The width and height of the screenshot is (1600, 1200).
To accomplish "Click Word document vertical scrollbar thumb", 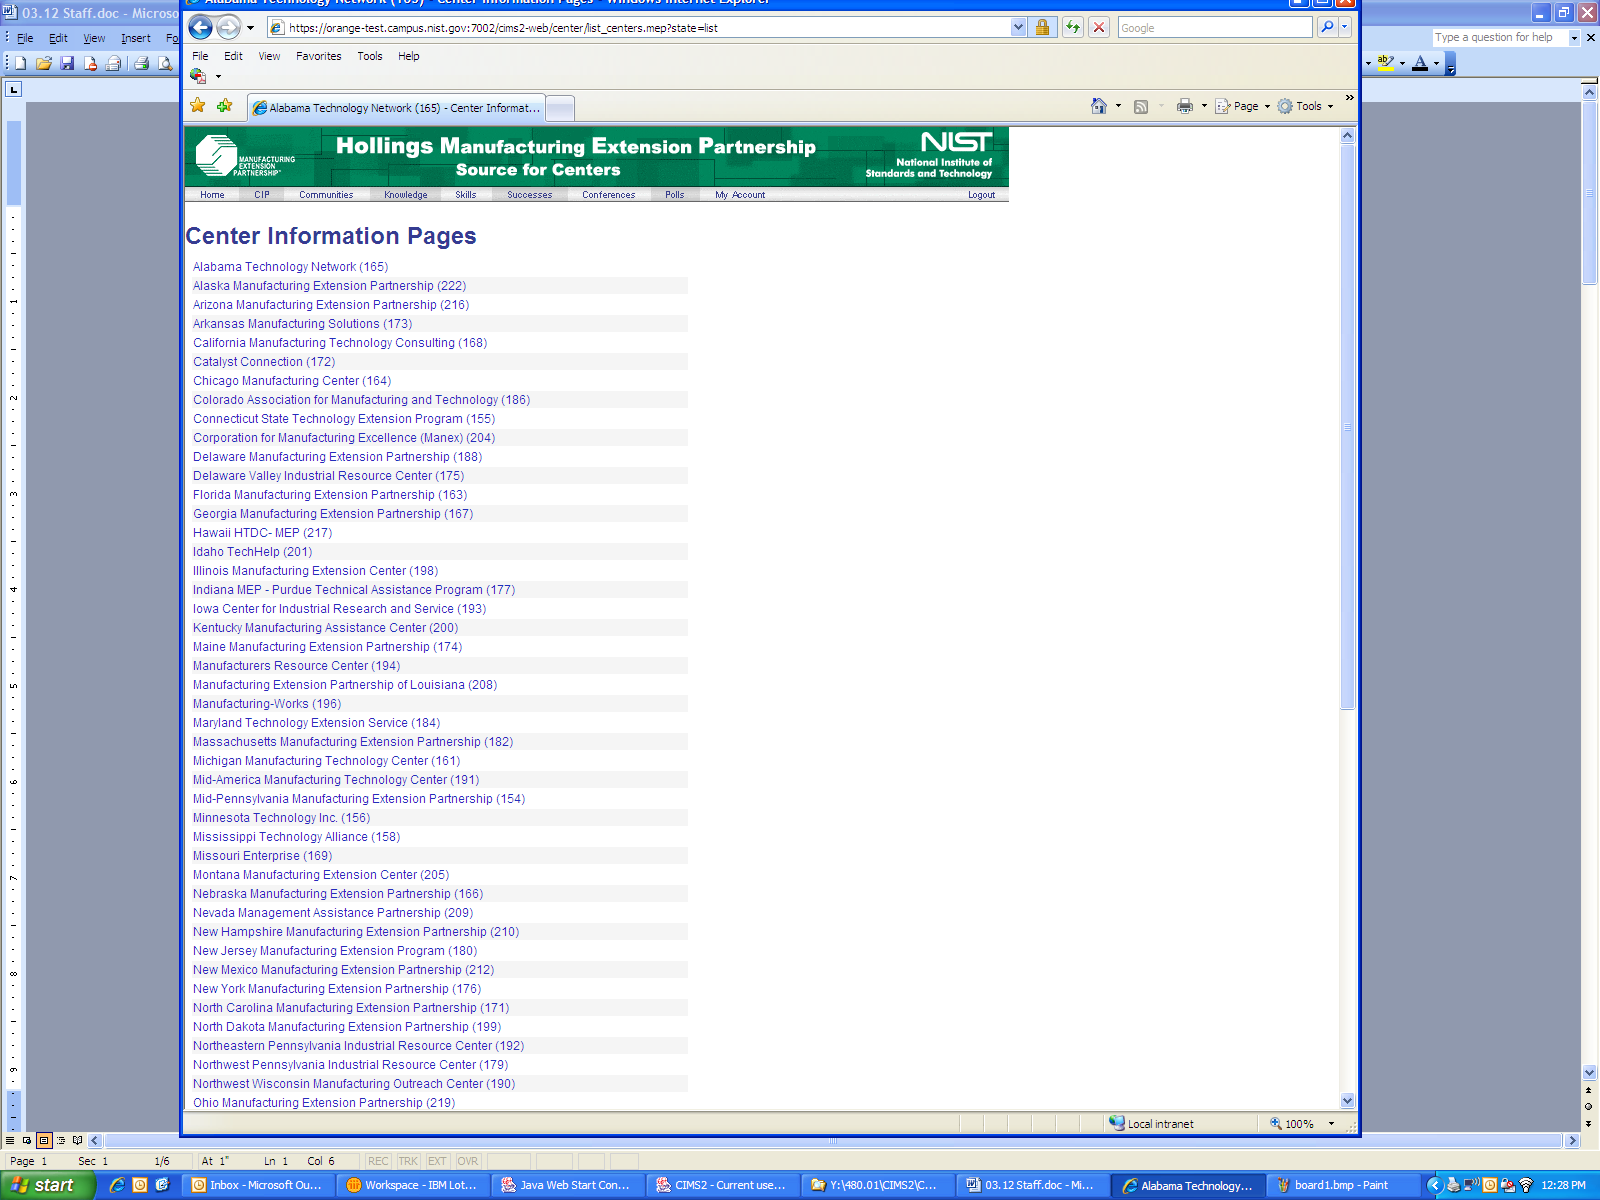I will point(1589,193).
